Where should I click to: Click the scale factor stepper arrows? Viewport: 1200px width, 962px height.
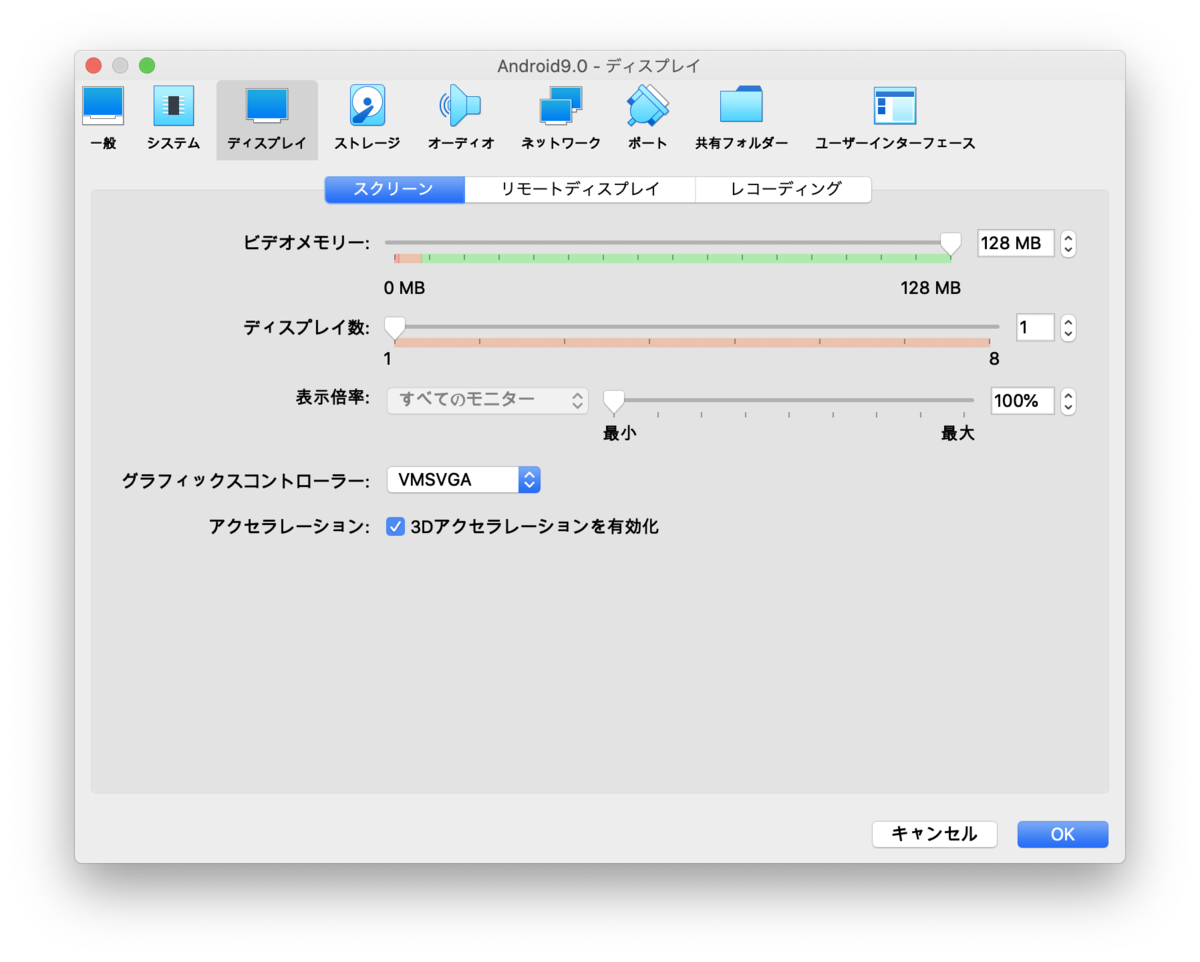pyautogui.click(x=1068, y=402)
